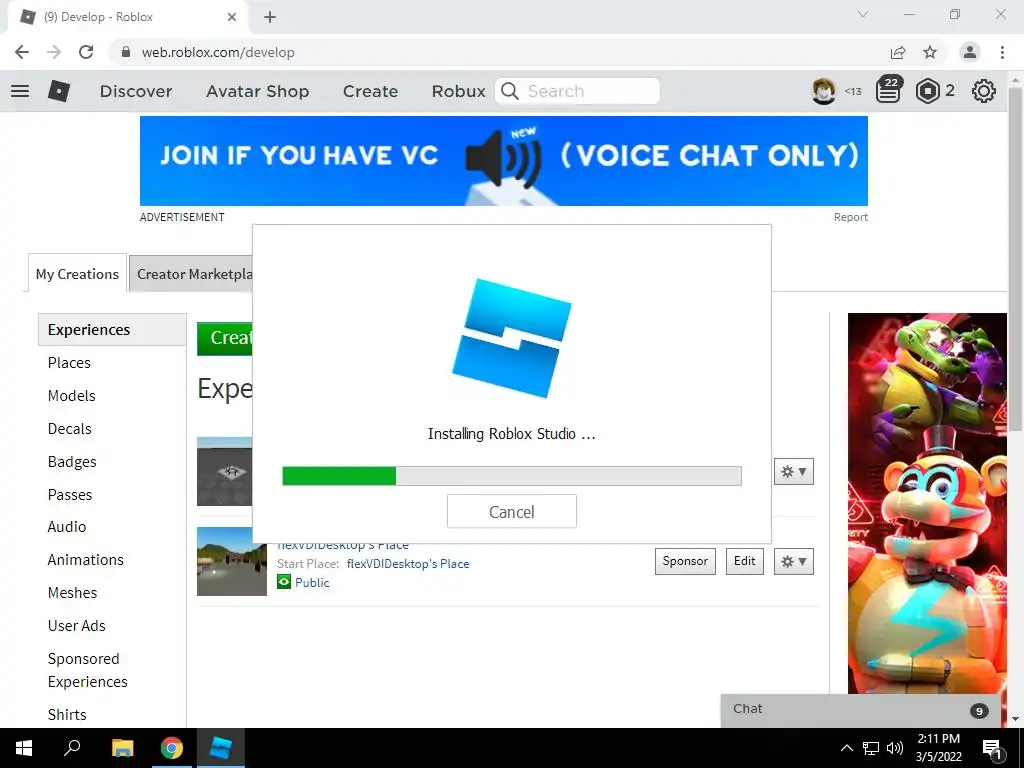The width and height of the screenshot is (1024, 768).
Task: Open Windows Start menu
Action: click(x=24, y=748)
